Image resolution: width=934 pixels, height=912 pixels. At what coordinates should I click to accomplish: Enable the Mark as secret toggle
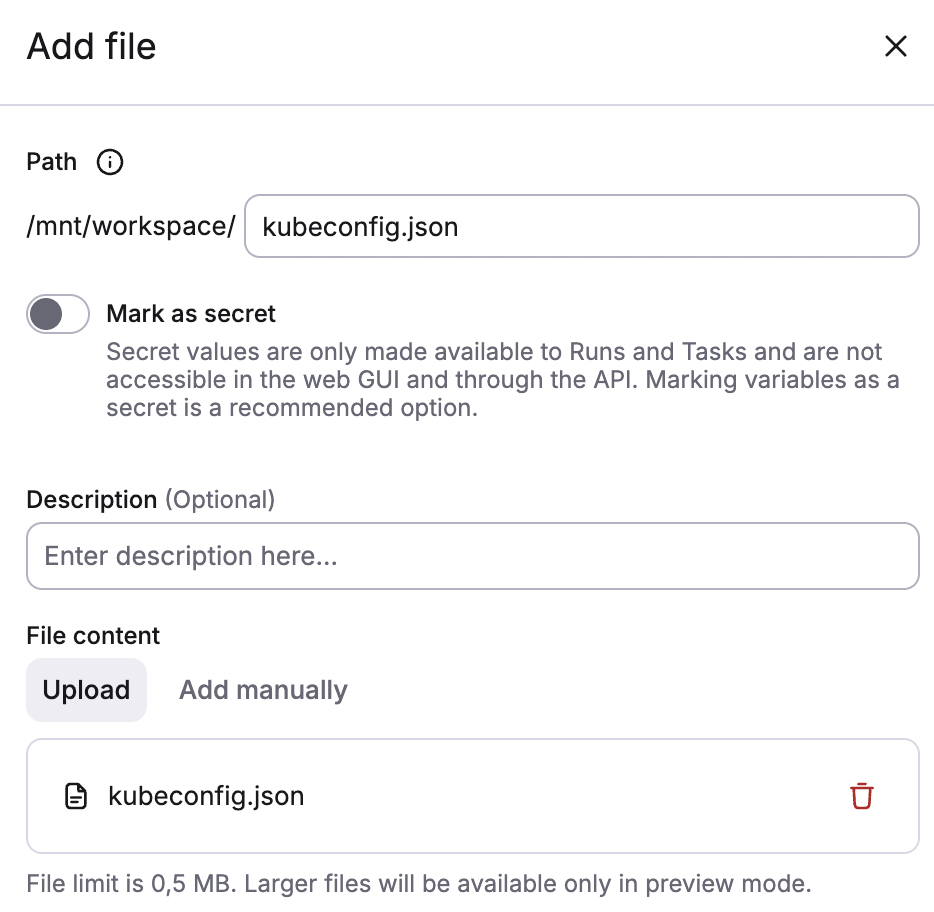click(57, 313)
